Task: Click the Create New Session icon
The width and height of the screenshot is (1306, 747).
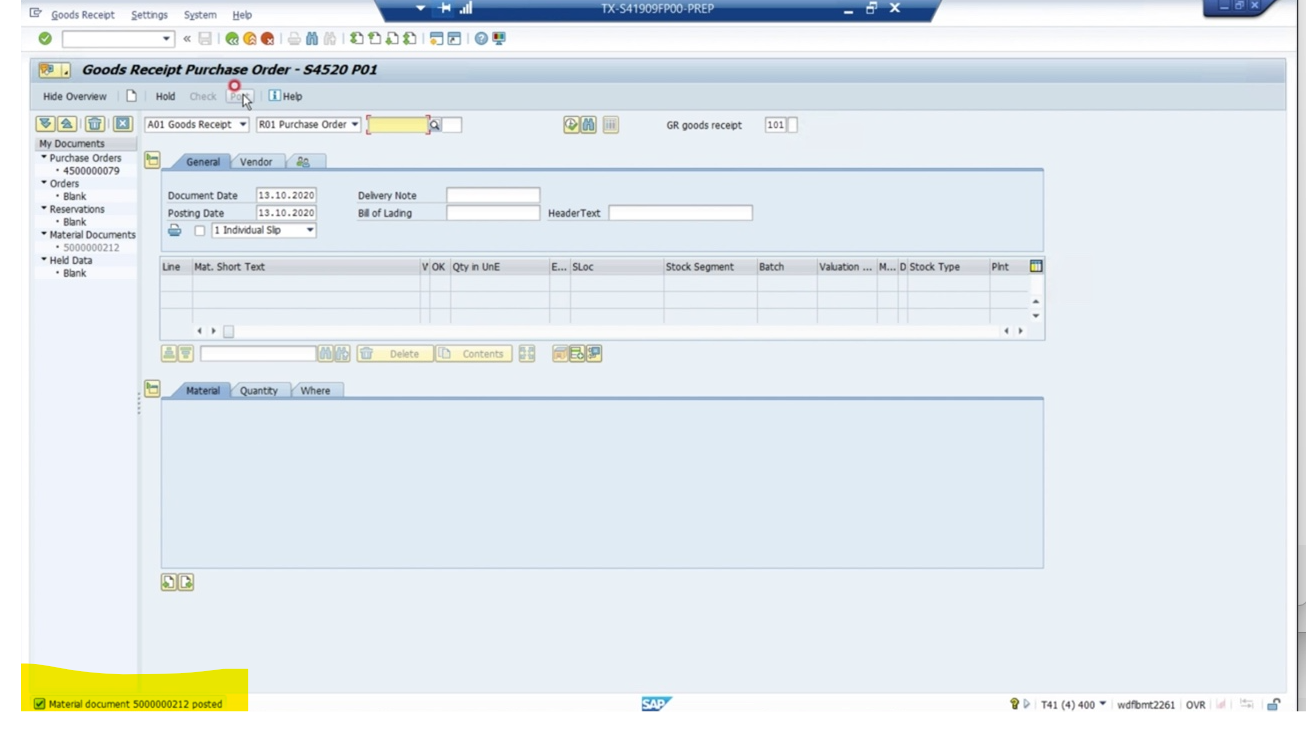Action: [437, 39]
